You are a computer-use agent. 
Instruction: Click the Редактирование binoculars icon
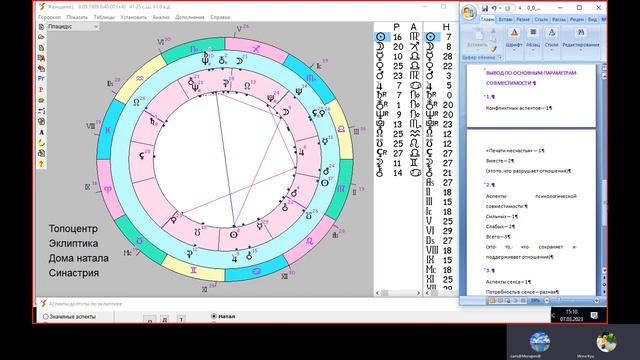pos(581,33)
